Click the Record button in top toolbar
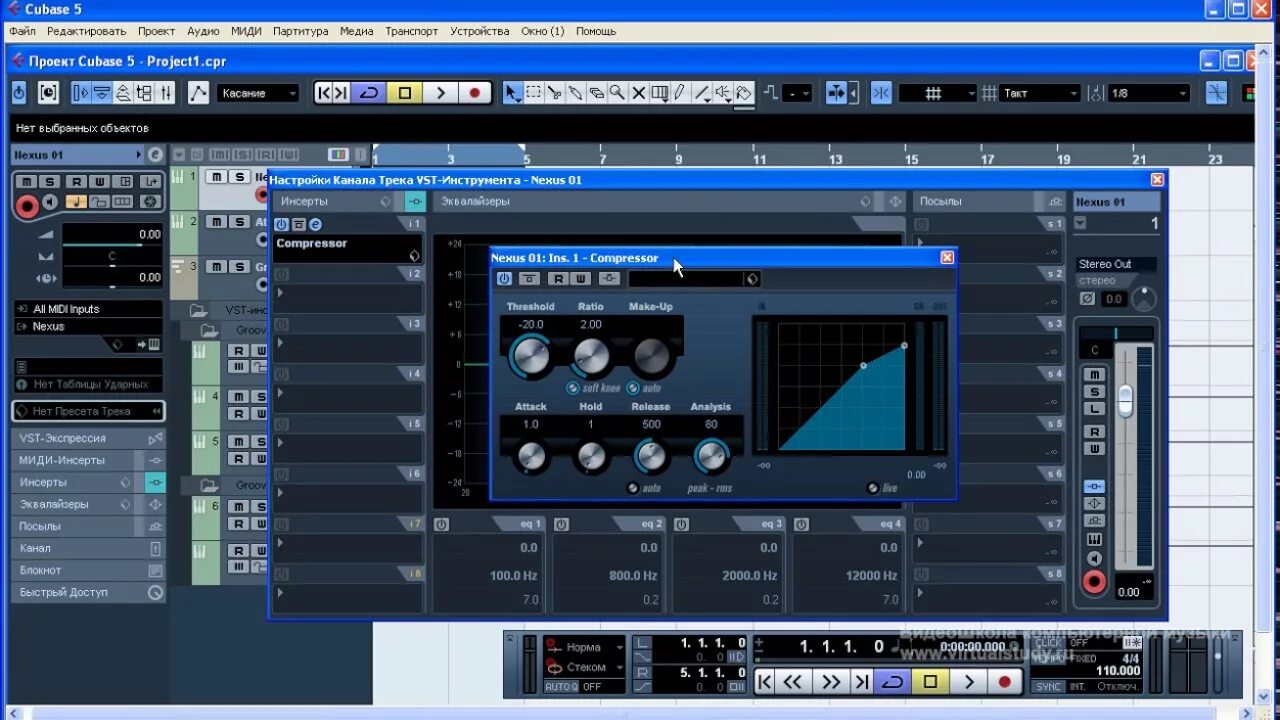 pyautogui.click(x=475, y=93)
